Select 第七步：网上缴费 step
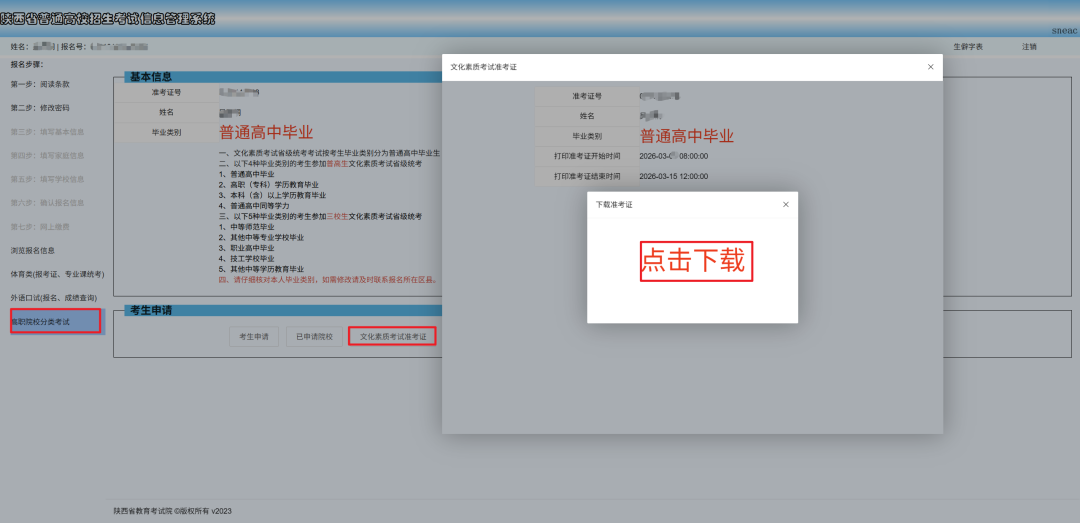 (40, 227)
